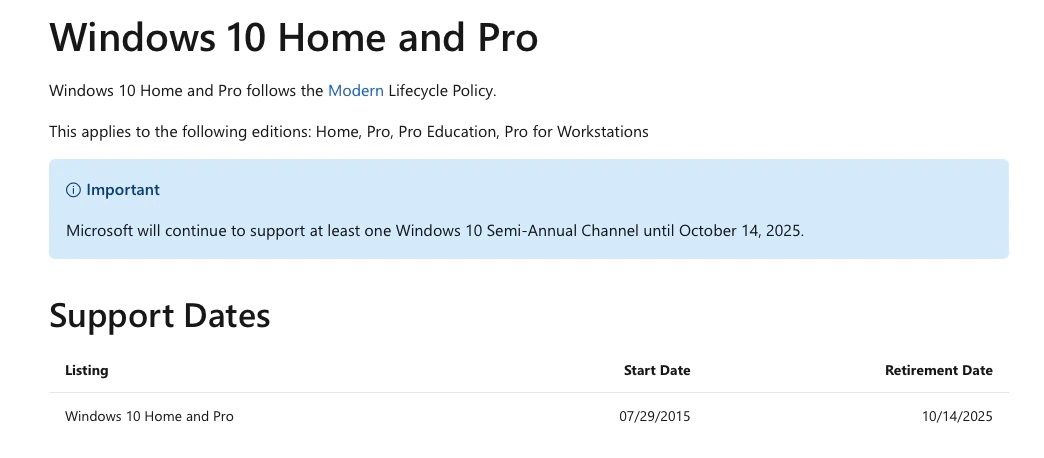The image size is (1044, 458).
Task: Select the Listing column header
Action: [87, 370]
